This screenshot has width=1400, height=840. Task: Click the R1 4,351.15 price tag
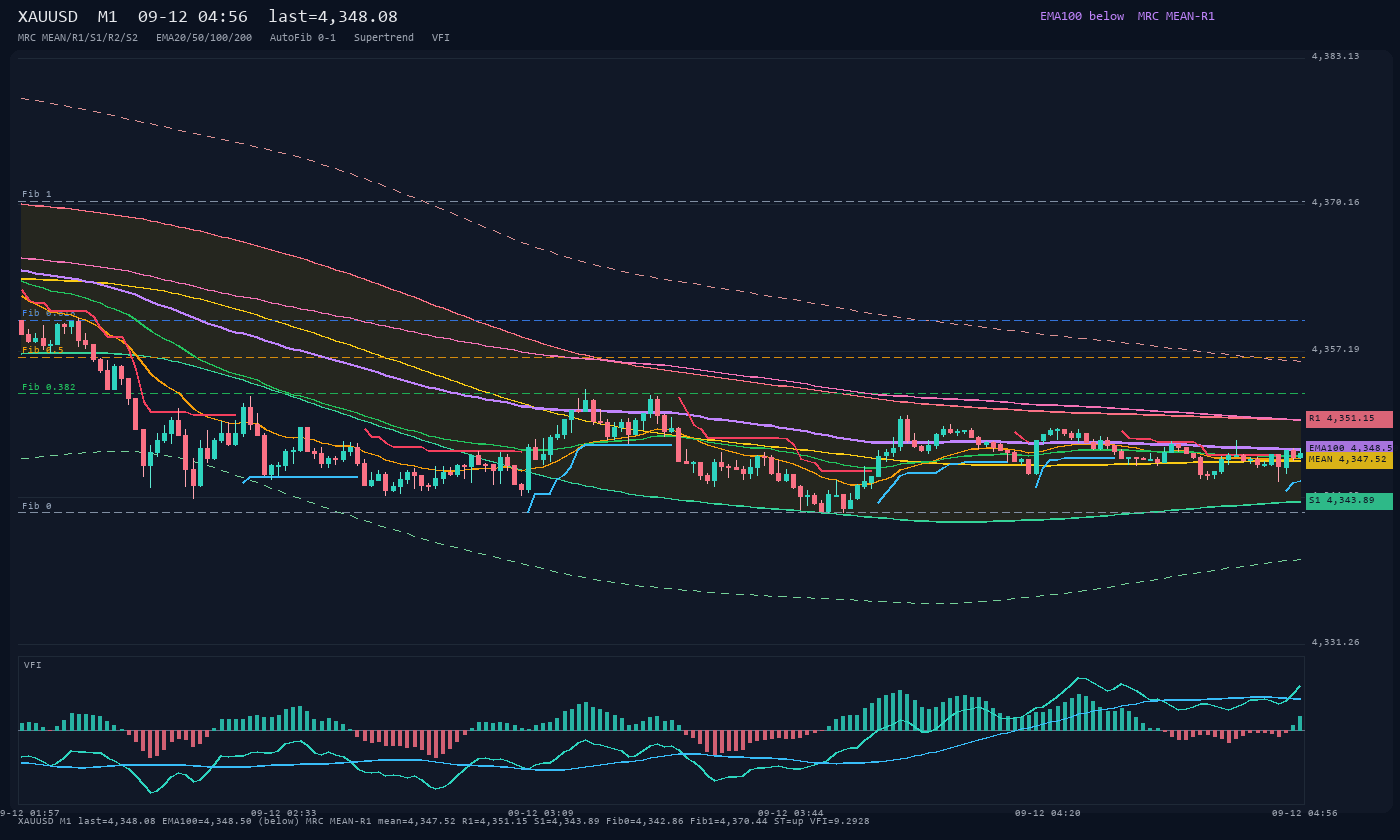(1349, 419)
